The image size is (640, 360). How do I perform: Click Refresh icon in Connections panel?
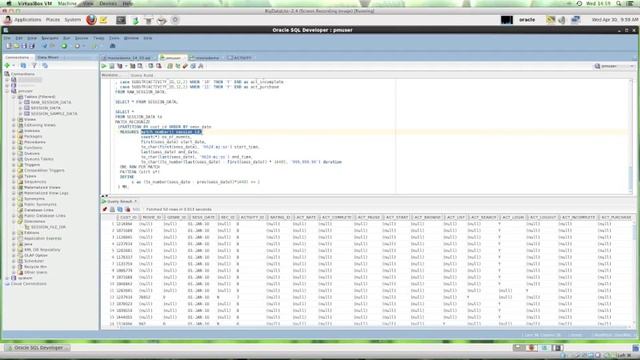pos(23,66)
